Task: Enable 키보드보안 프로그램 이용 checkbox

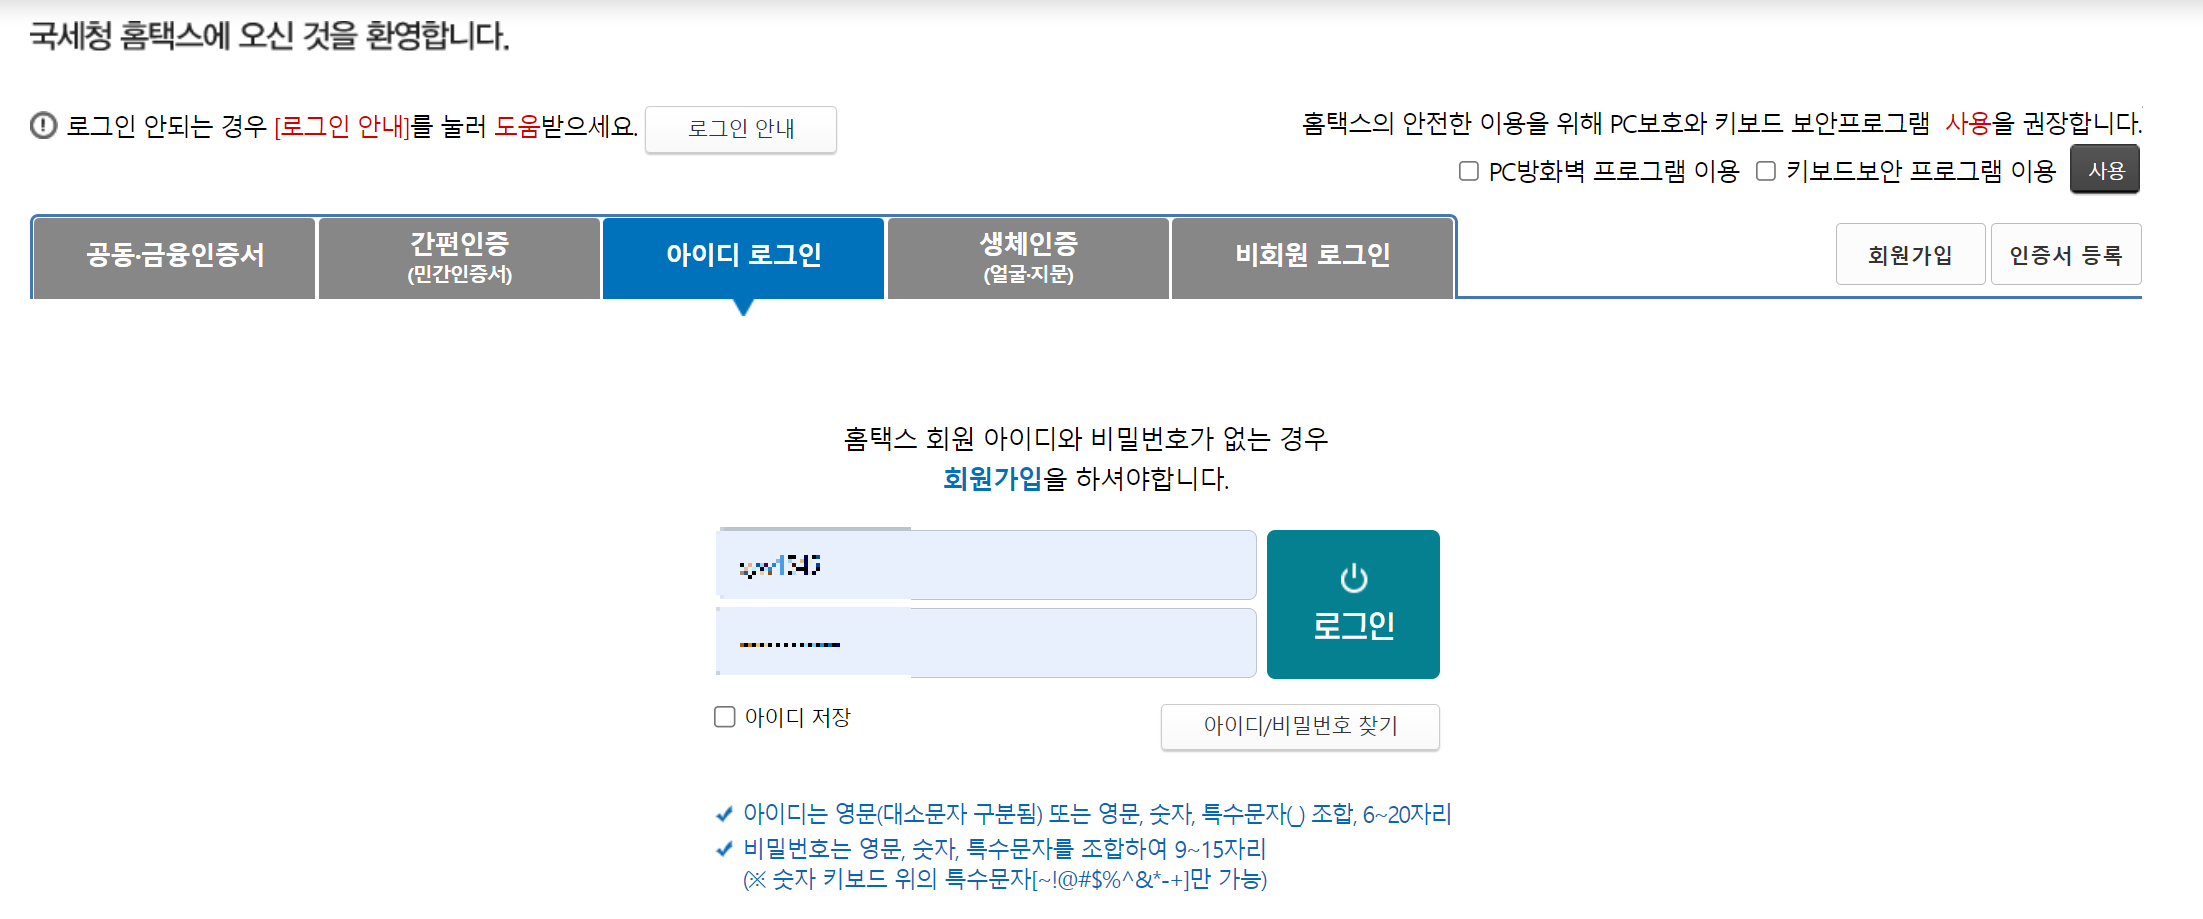Action: [x=1766, y=171]
